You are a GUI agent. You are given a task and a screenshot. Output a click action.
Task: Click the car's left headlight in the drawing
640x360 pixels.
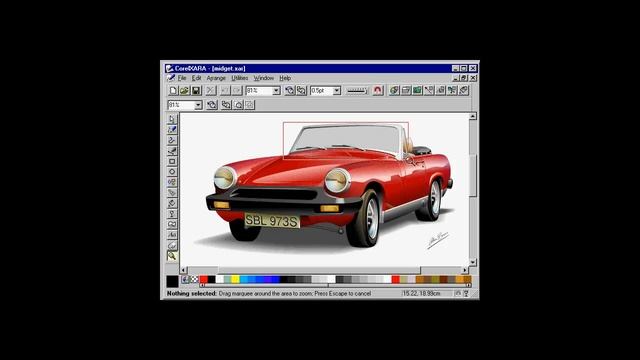(x=225, y=178)
